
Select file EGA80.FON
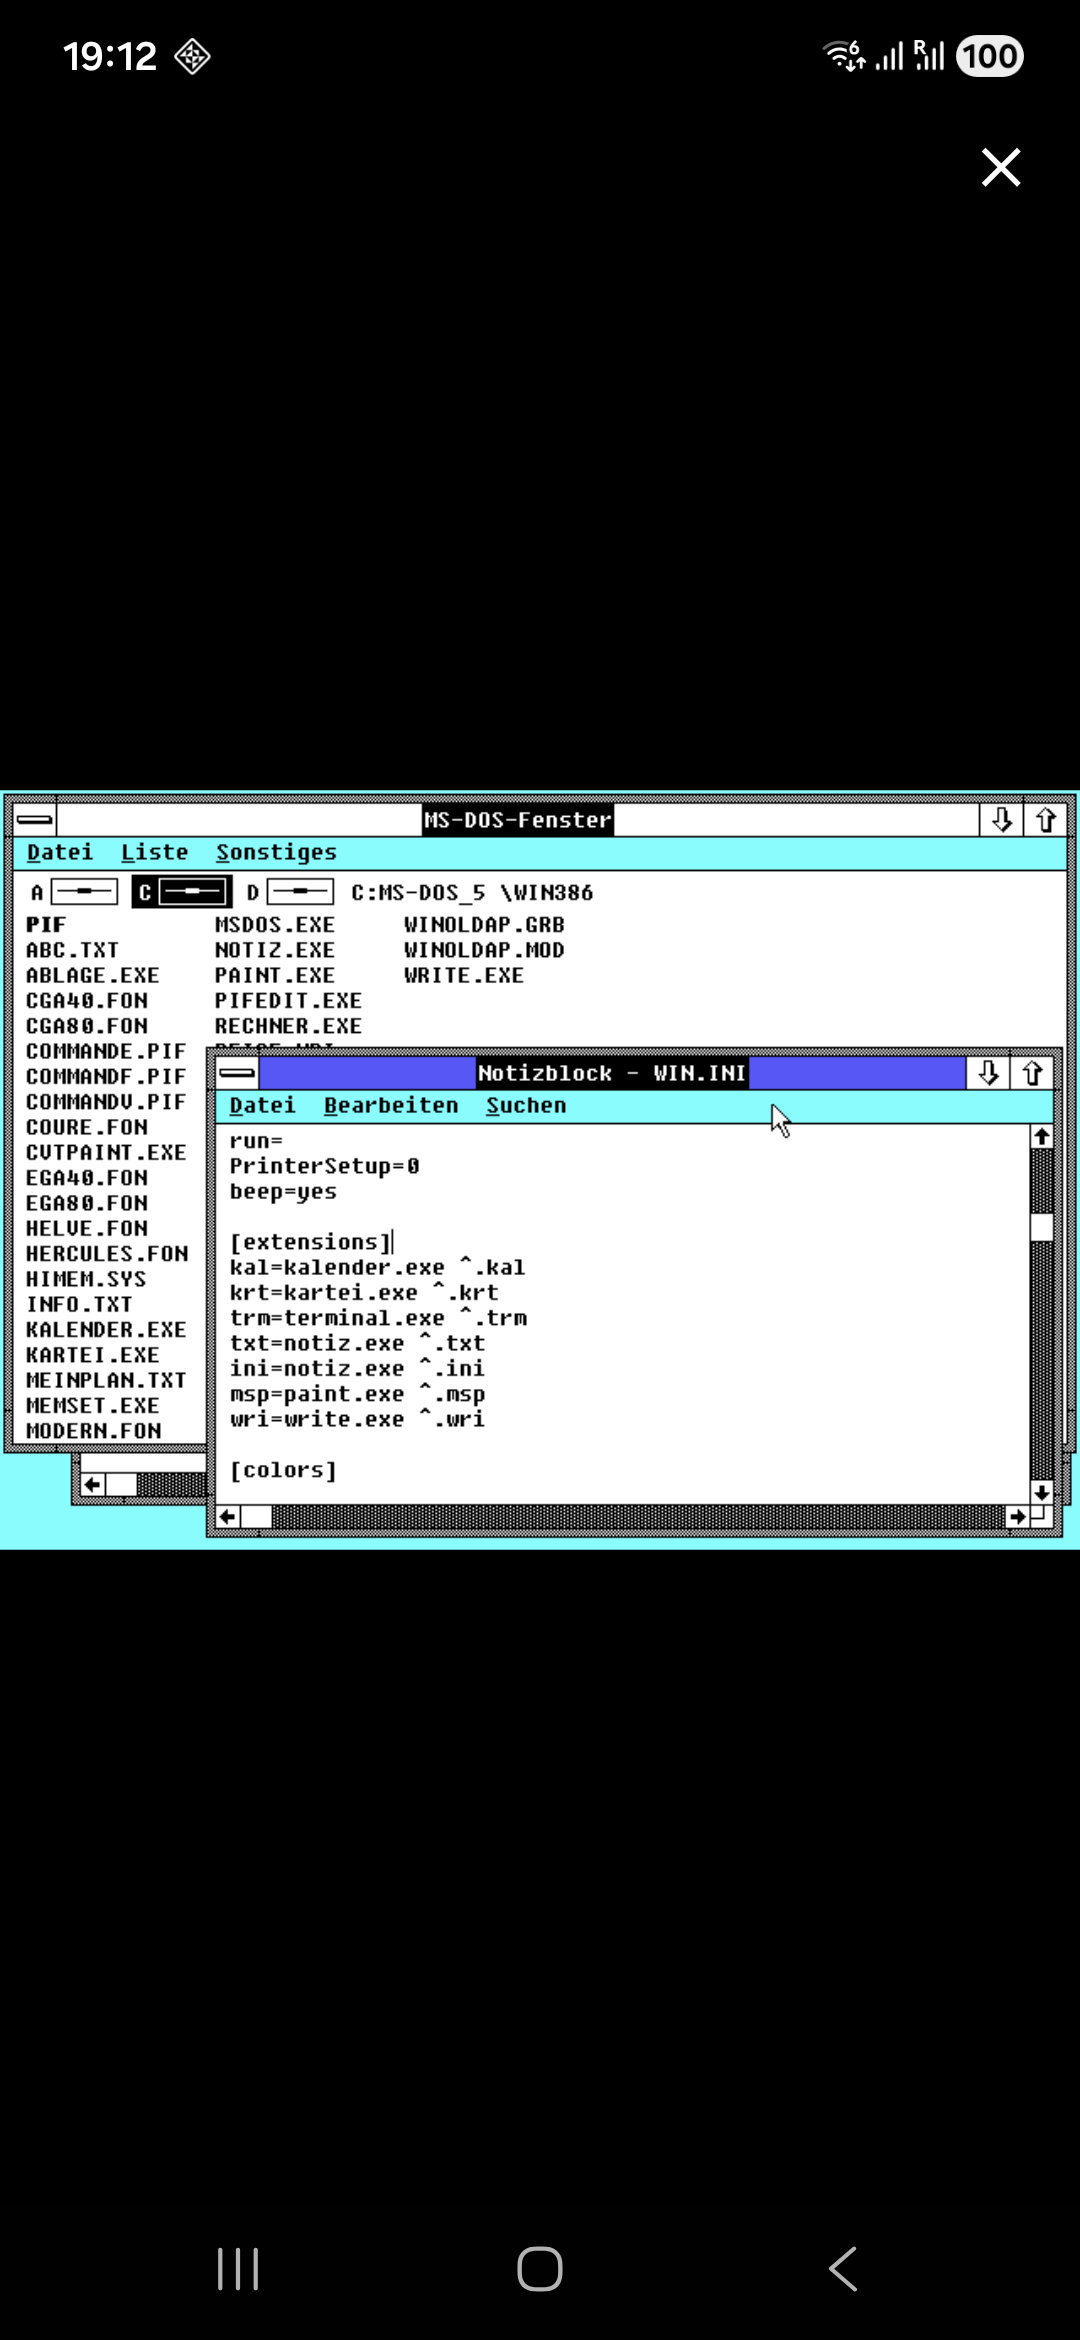click(x=87, y=1203)
